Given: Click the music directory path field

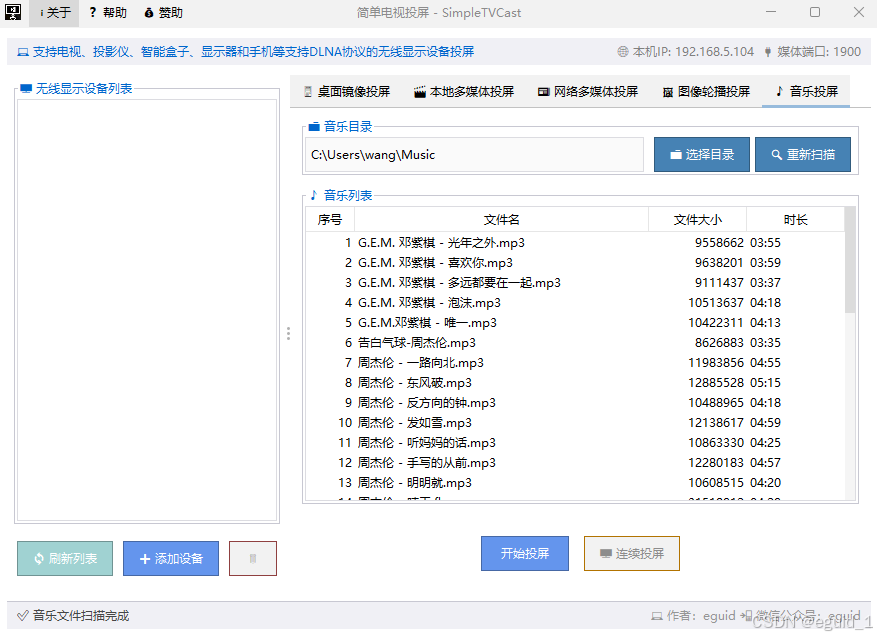Looking at the screenshot, I should pos(474,155).
